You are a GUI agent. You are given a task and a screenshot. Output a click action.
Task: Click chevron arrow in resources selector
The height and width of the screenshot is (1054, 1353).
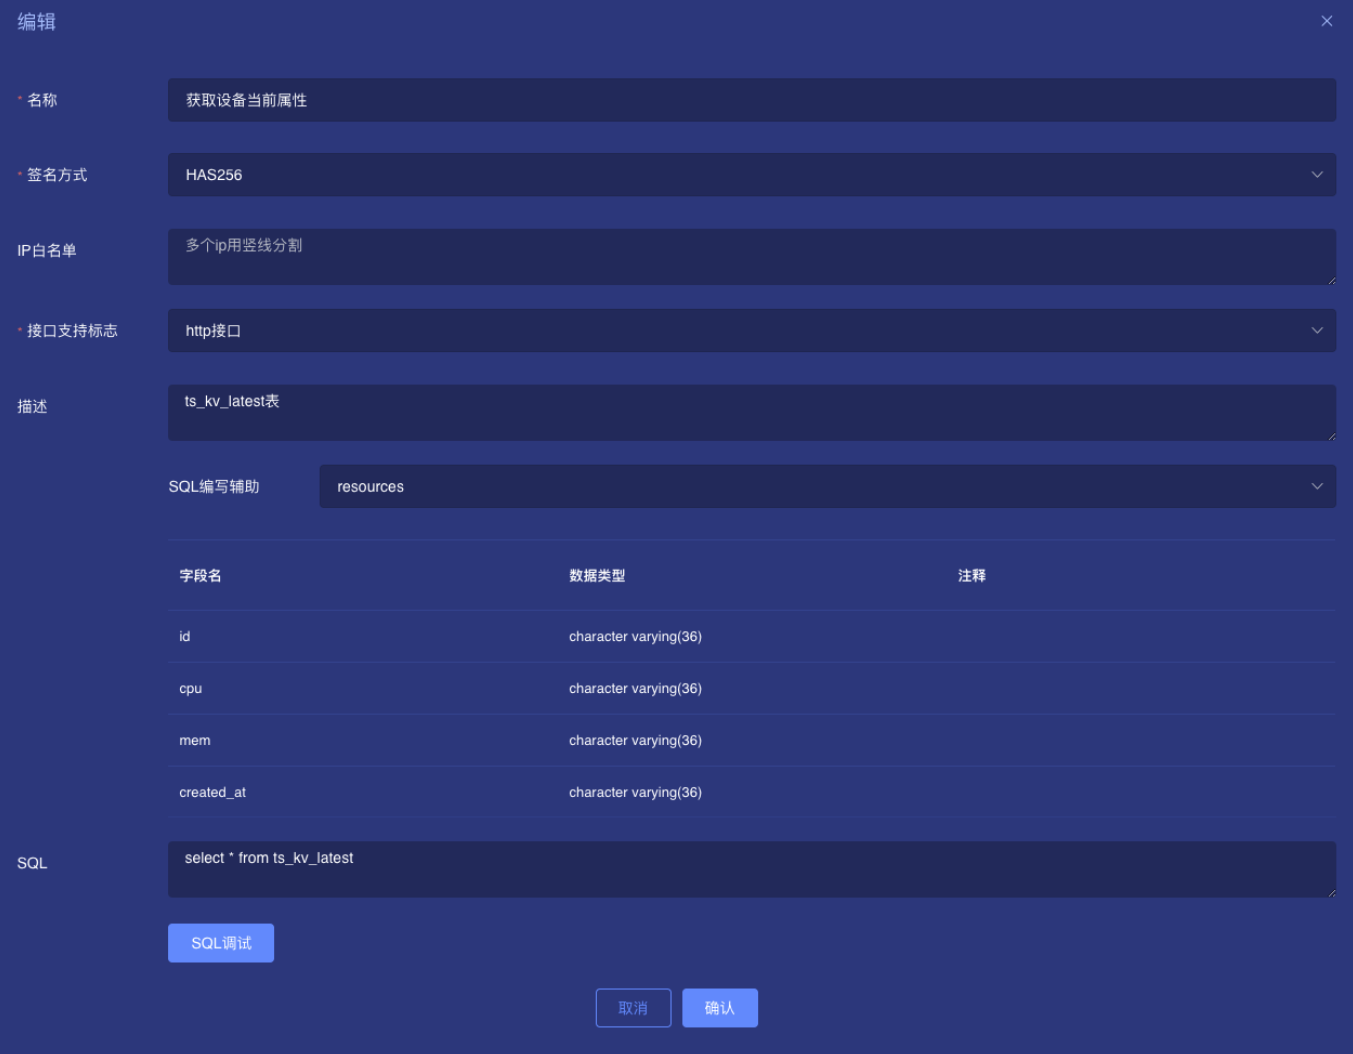point(1316,487)
